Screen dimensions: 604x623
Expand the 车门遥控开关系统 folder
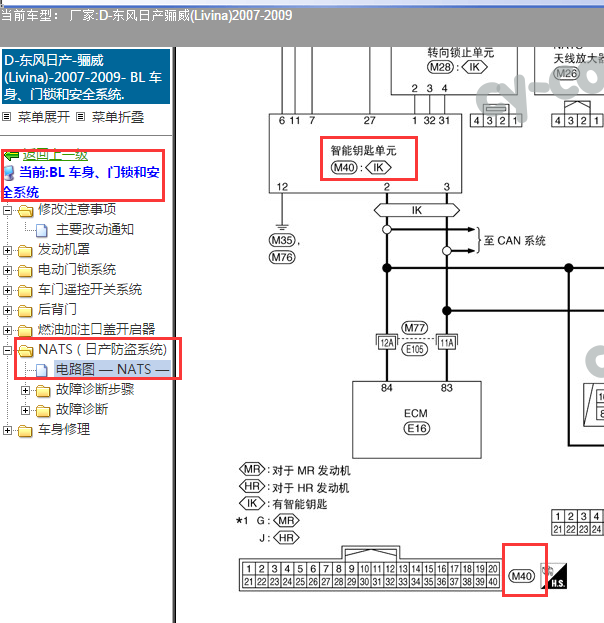[x=7, y=290]
